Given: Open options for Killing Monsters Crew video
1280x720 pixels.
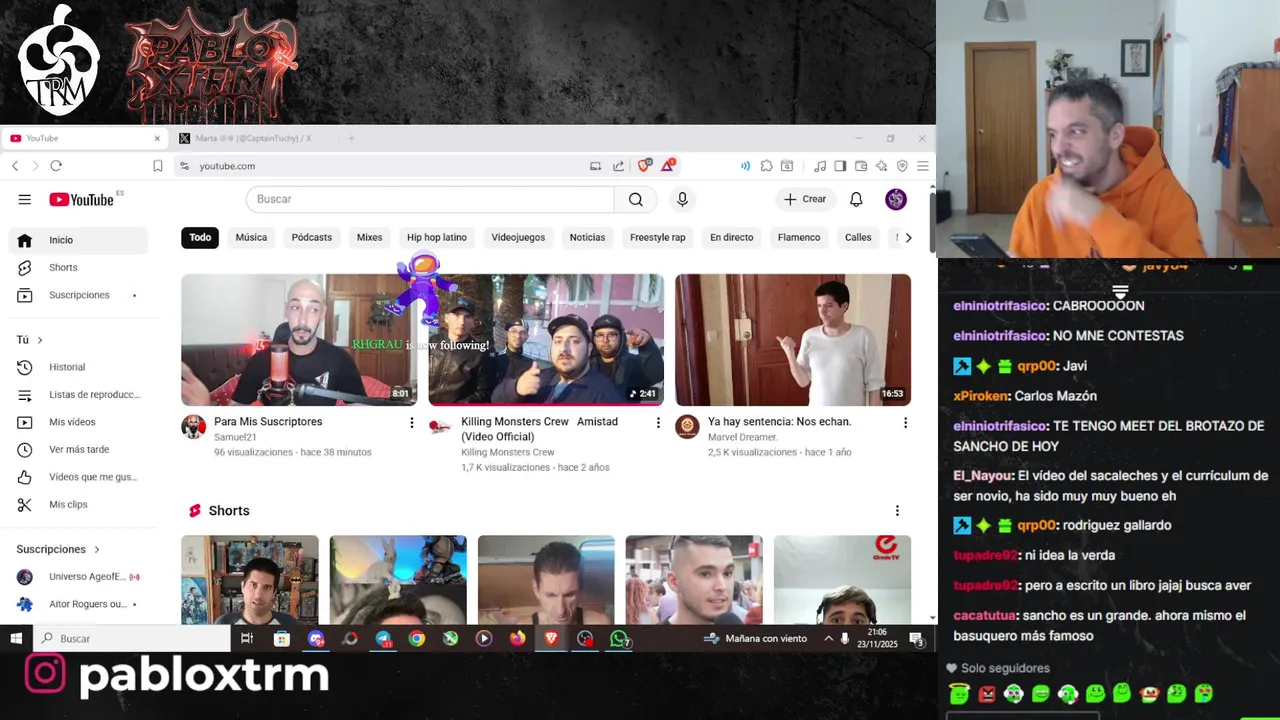Looking at the screenshot, I should [658, 423].
